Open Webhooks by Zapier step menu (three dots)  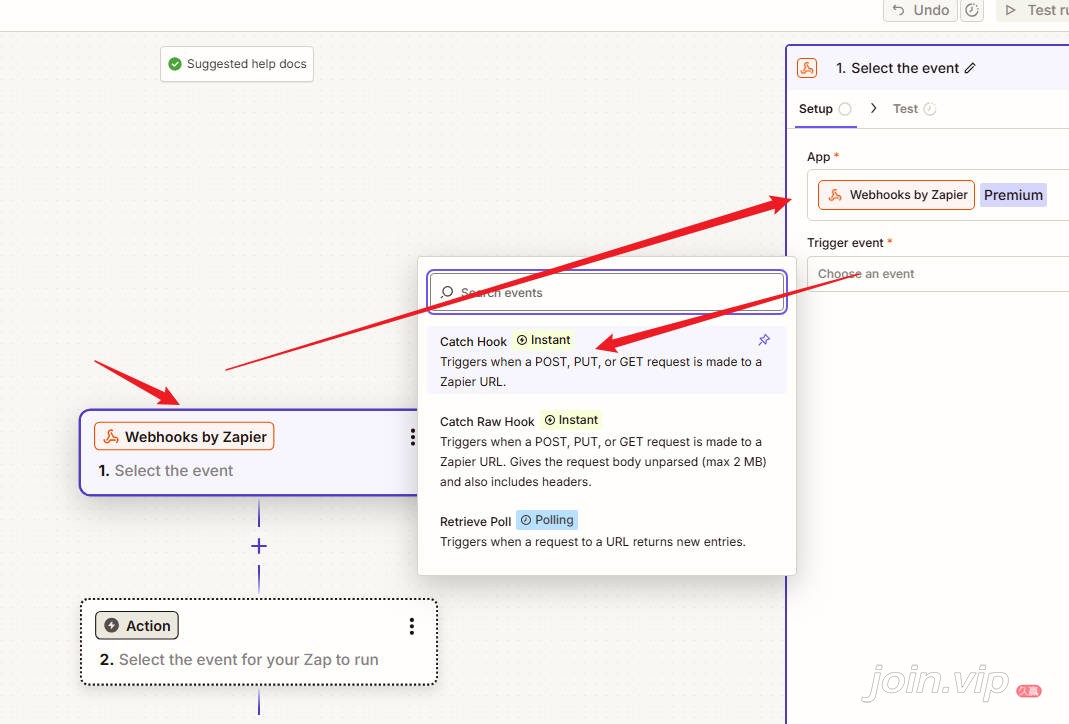tap(412, 438)
